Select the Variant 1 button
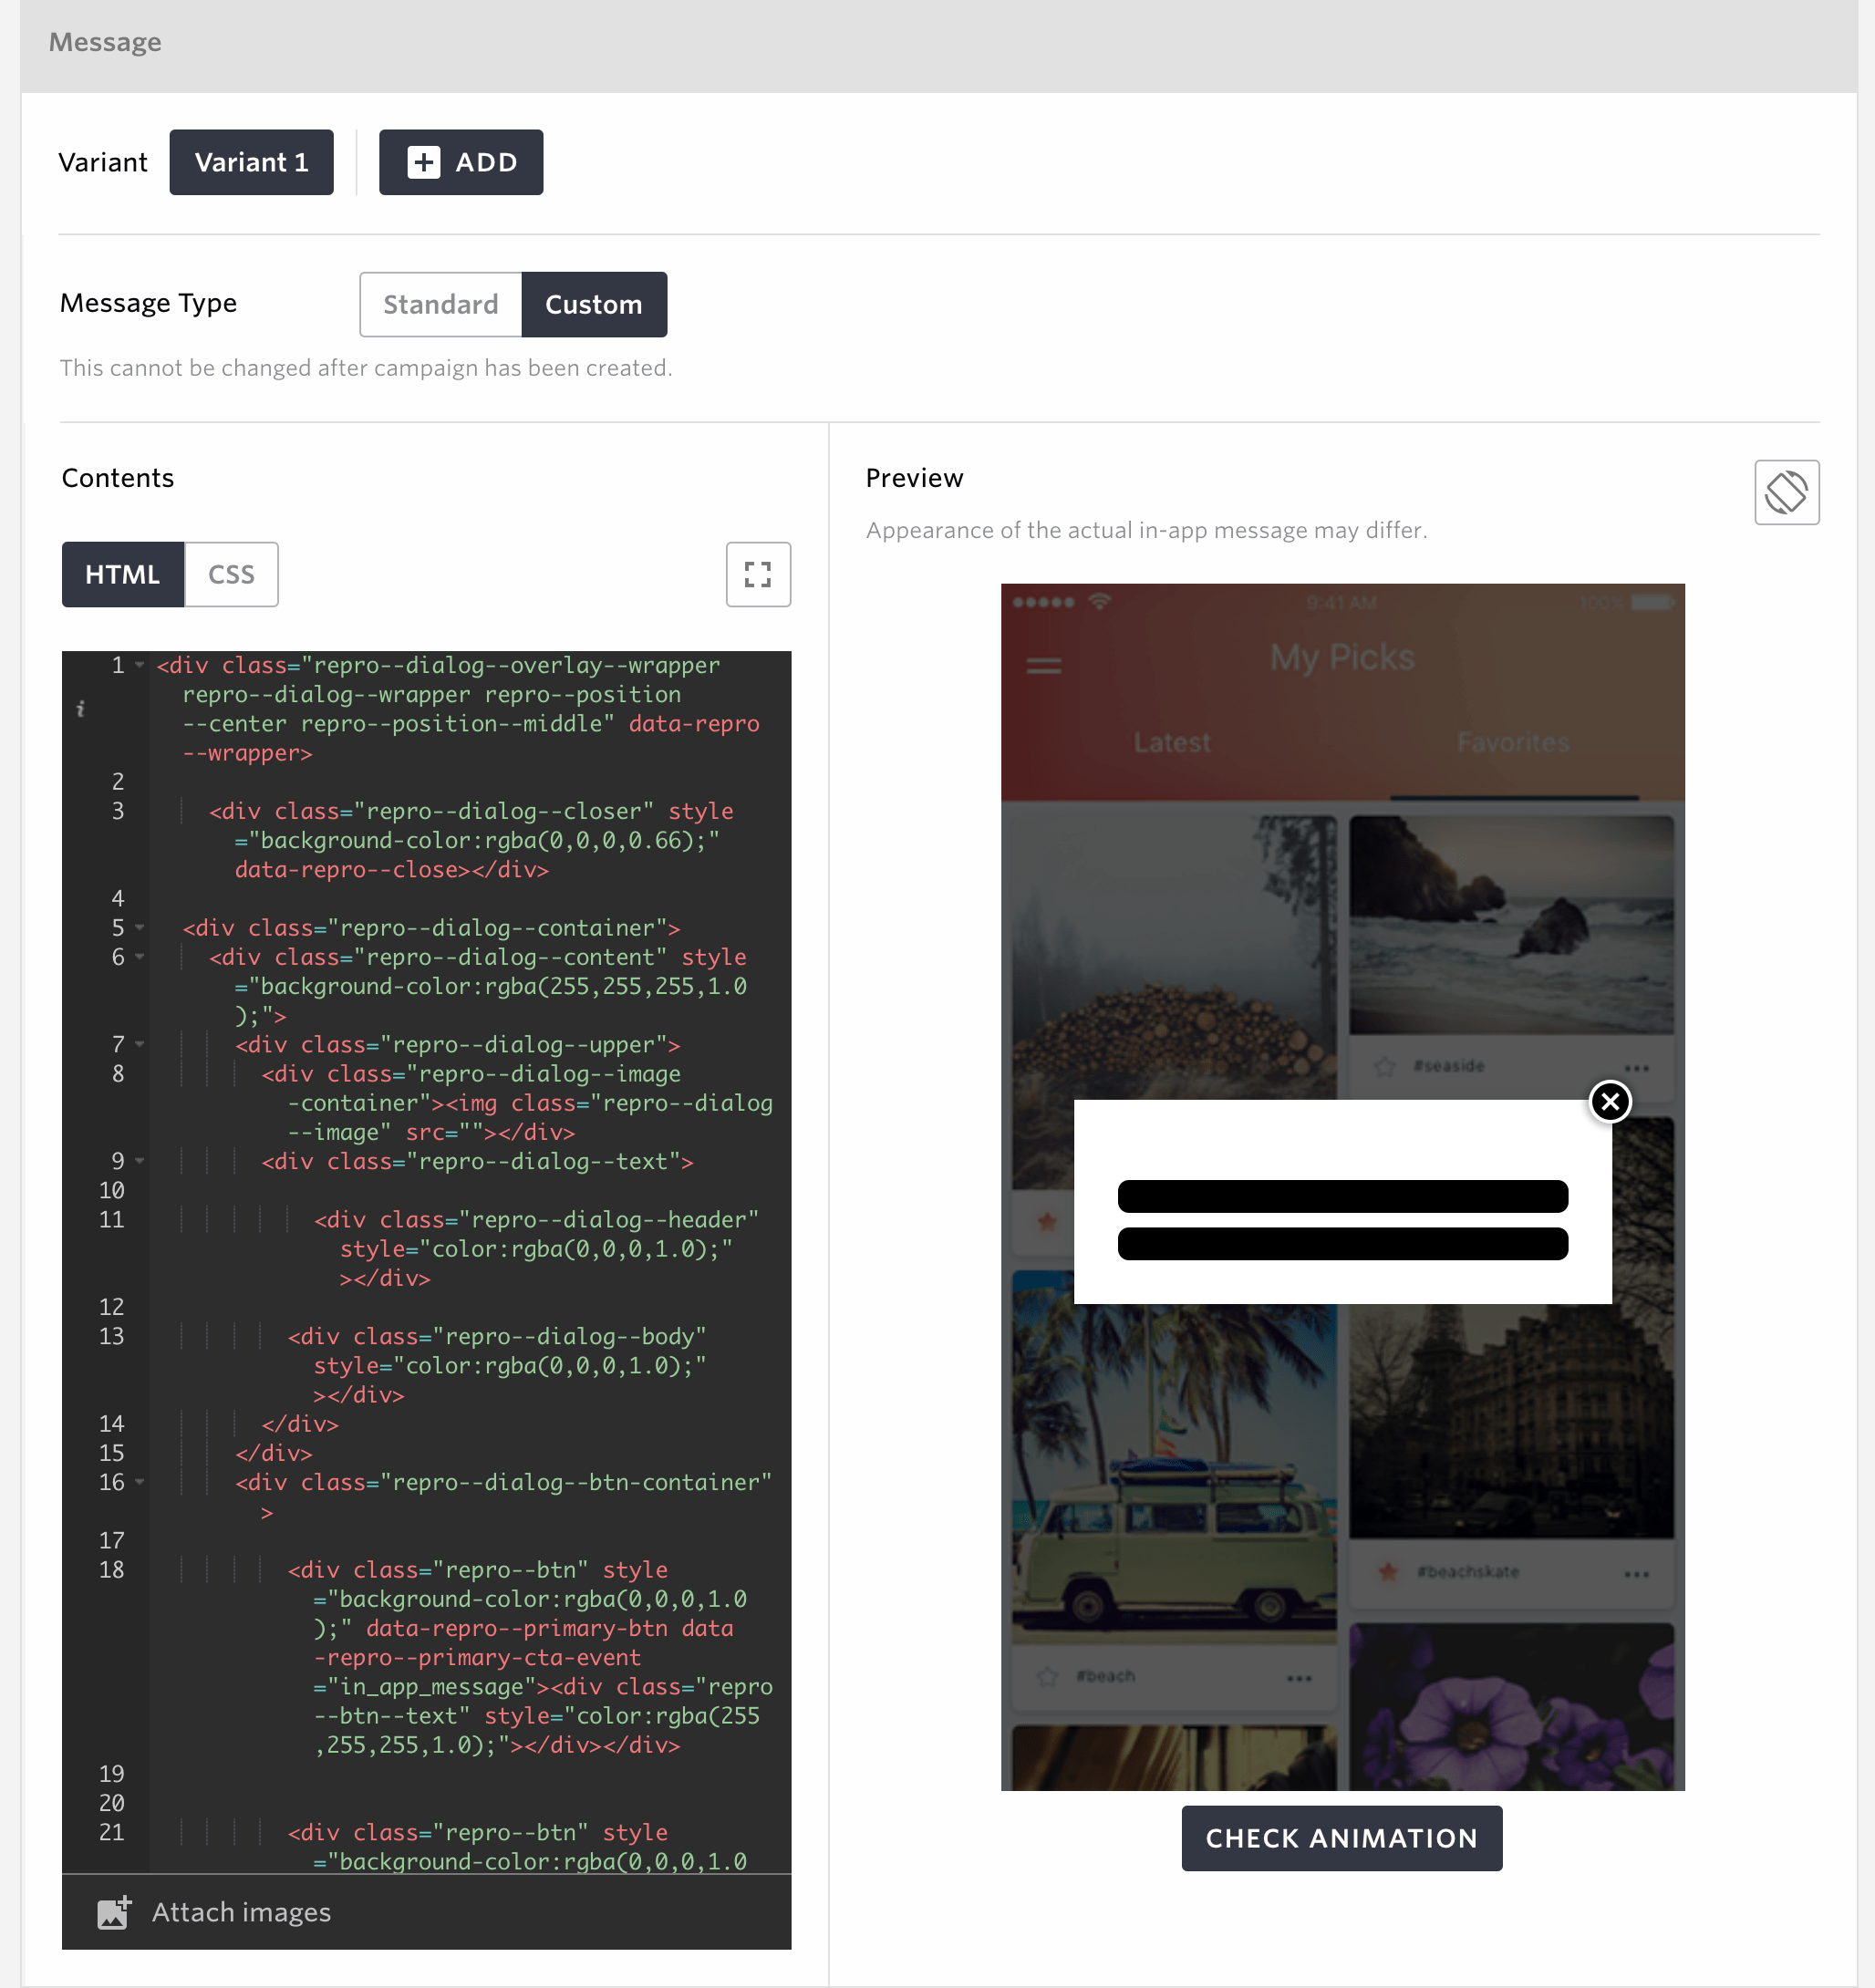Viewport: 1875px width, 1988px height. point(251,162)
